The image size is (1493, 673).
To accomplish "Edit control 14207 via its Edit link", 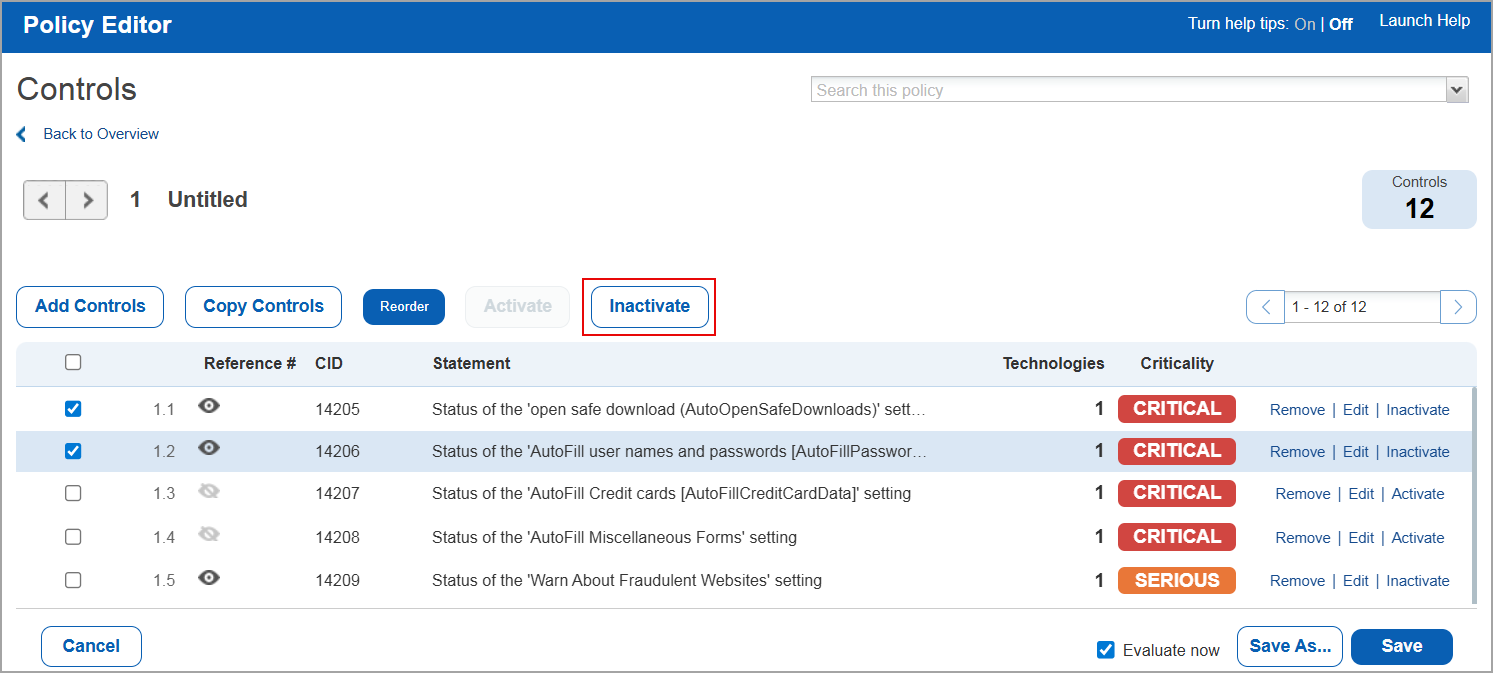I will (x=1360, y=493).
